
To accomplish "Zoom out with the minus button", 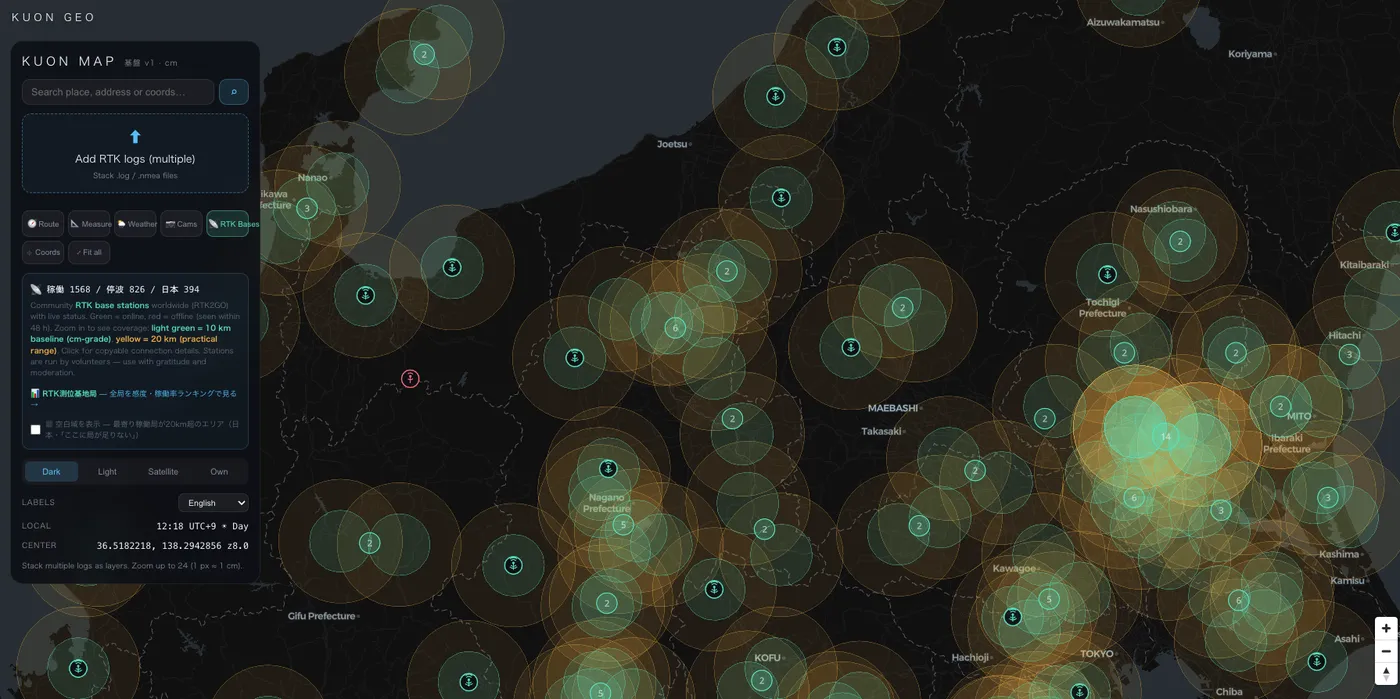I will [x=1386, y=651].
